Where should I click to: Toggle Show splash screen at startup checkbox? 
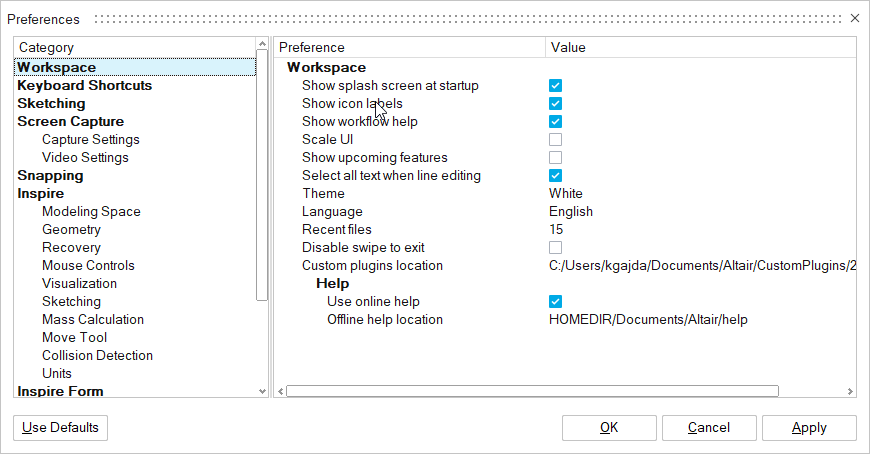pyautogui.click(x=555, y=86)
